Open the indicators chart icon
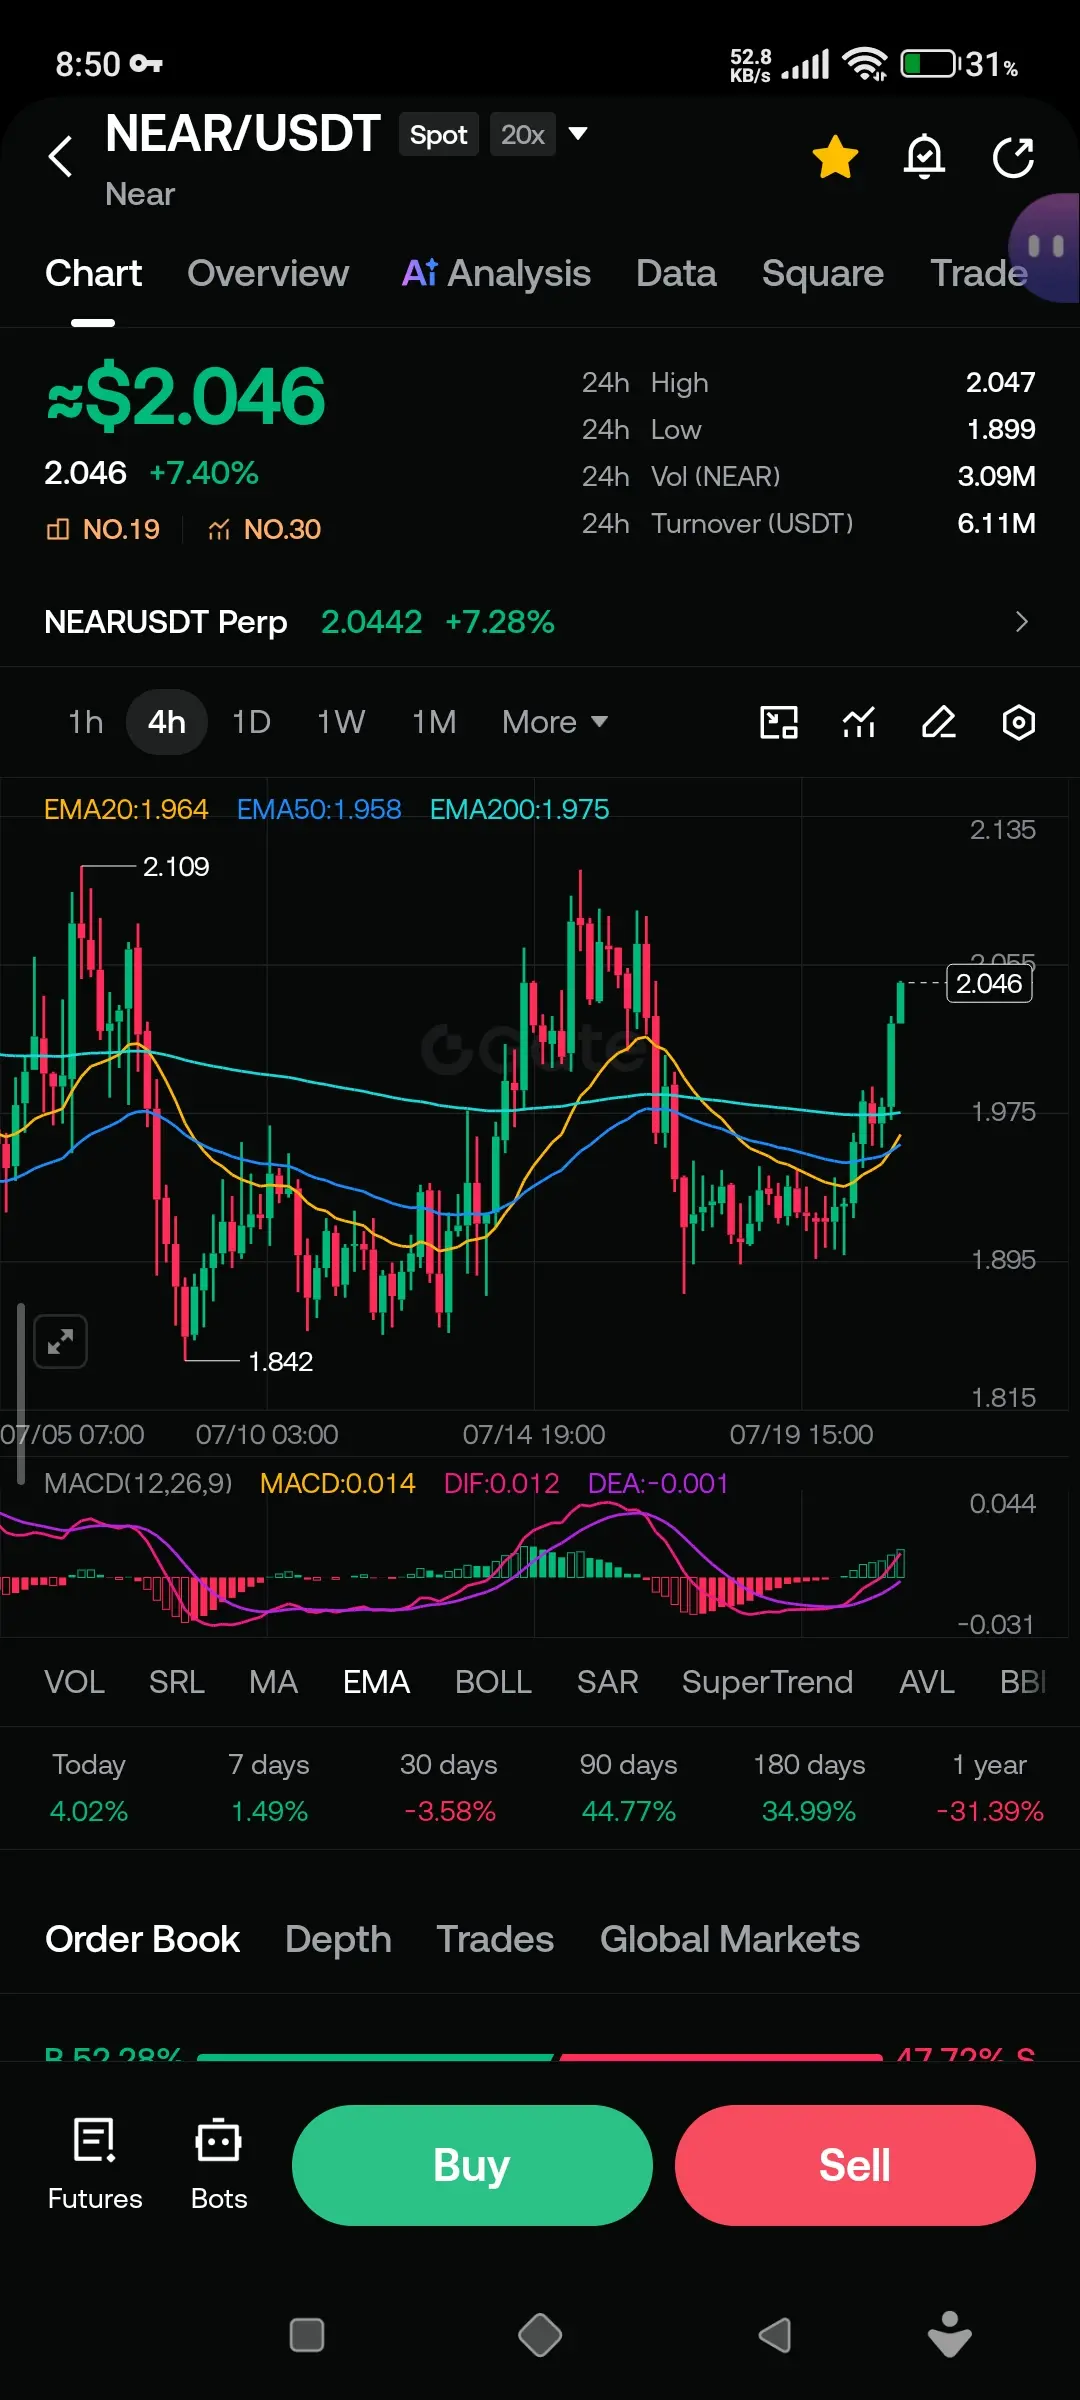 point(859,722)
